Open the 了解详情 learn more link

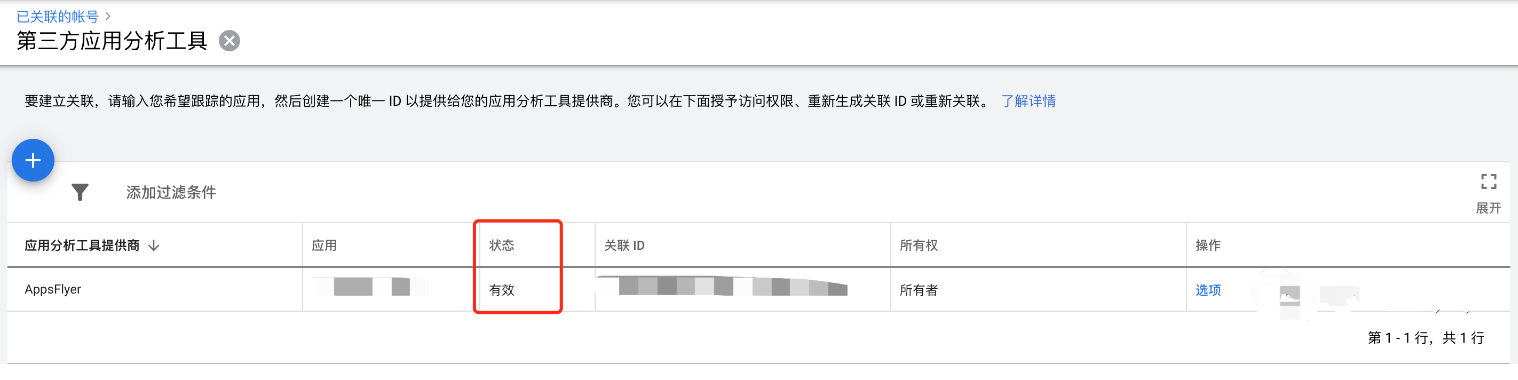click(1028, 101)
